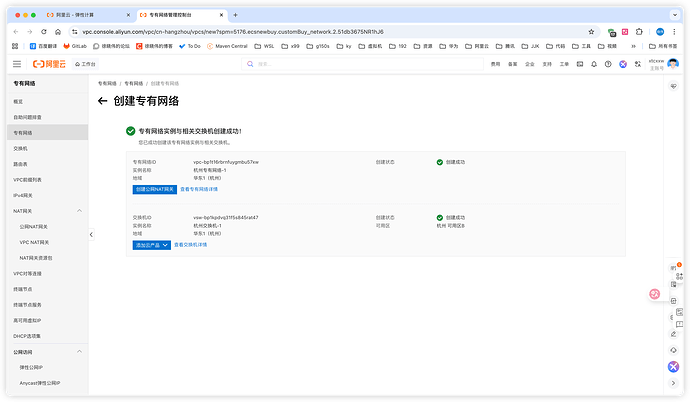Image resolution: width=690 pixels, height=402 pixels.
Task: Click the 创建公网NAT网关 button
Action: click(154, 188)
